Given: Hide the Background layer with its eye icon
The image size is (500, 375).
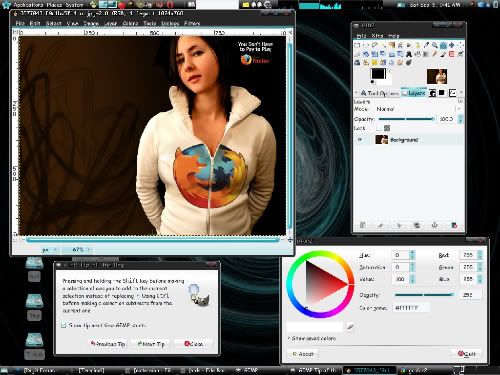Looking at the screenshot, I should pyautogui.click(x=360, y=140).
